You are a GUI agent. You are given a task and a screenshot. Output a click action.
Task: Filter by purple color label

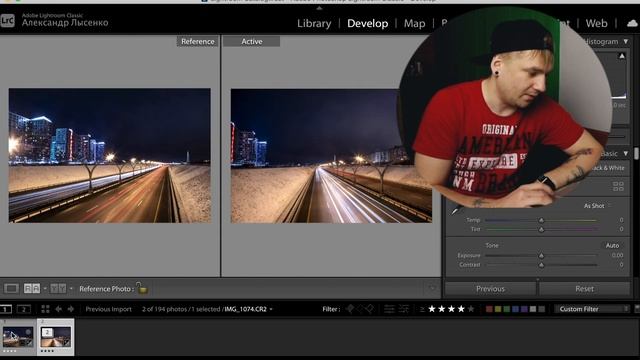[x=524, y=309]
